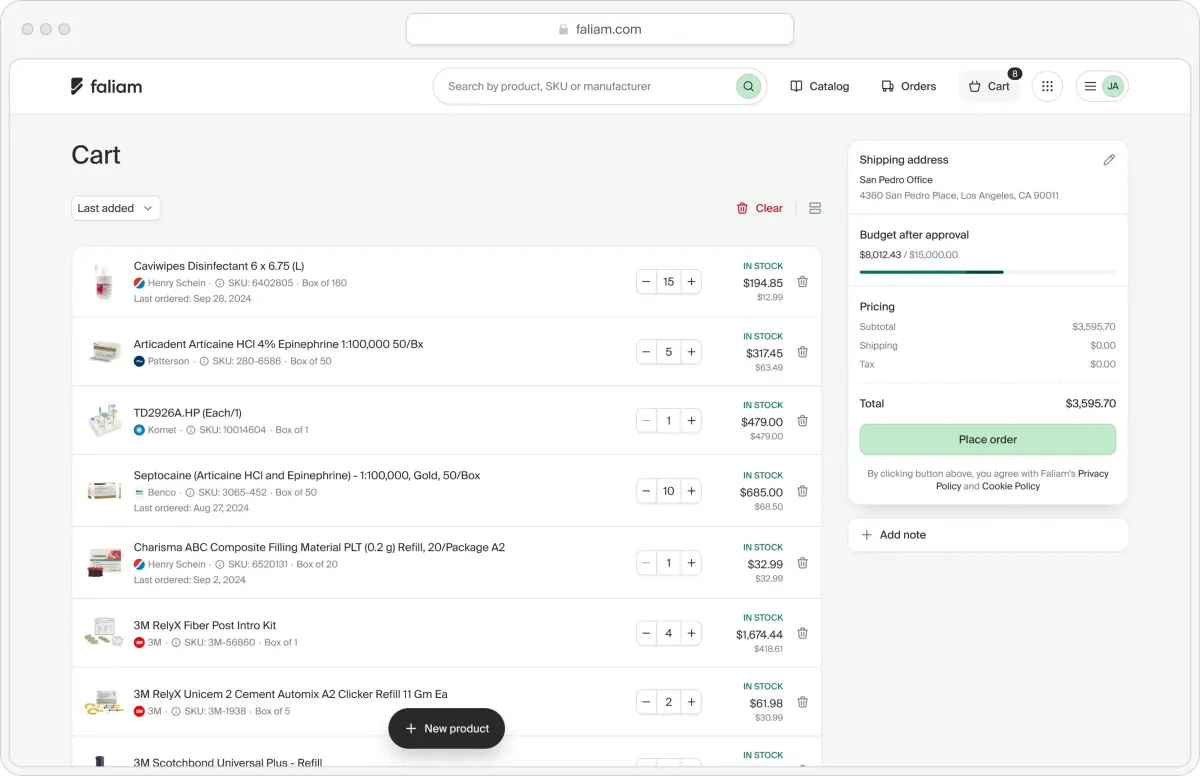This screenshot has width=1200, height=776.
Task: Add a note to the order
Action: (988, 535)
